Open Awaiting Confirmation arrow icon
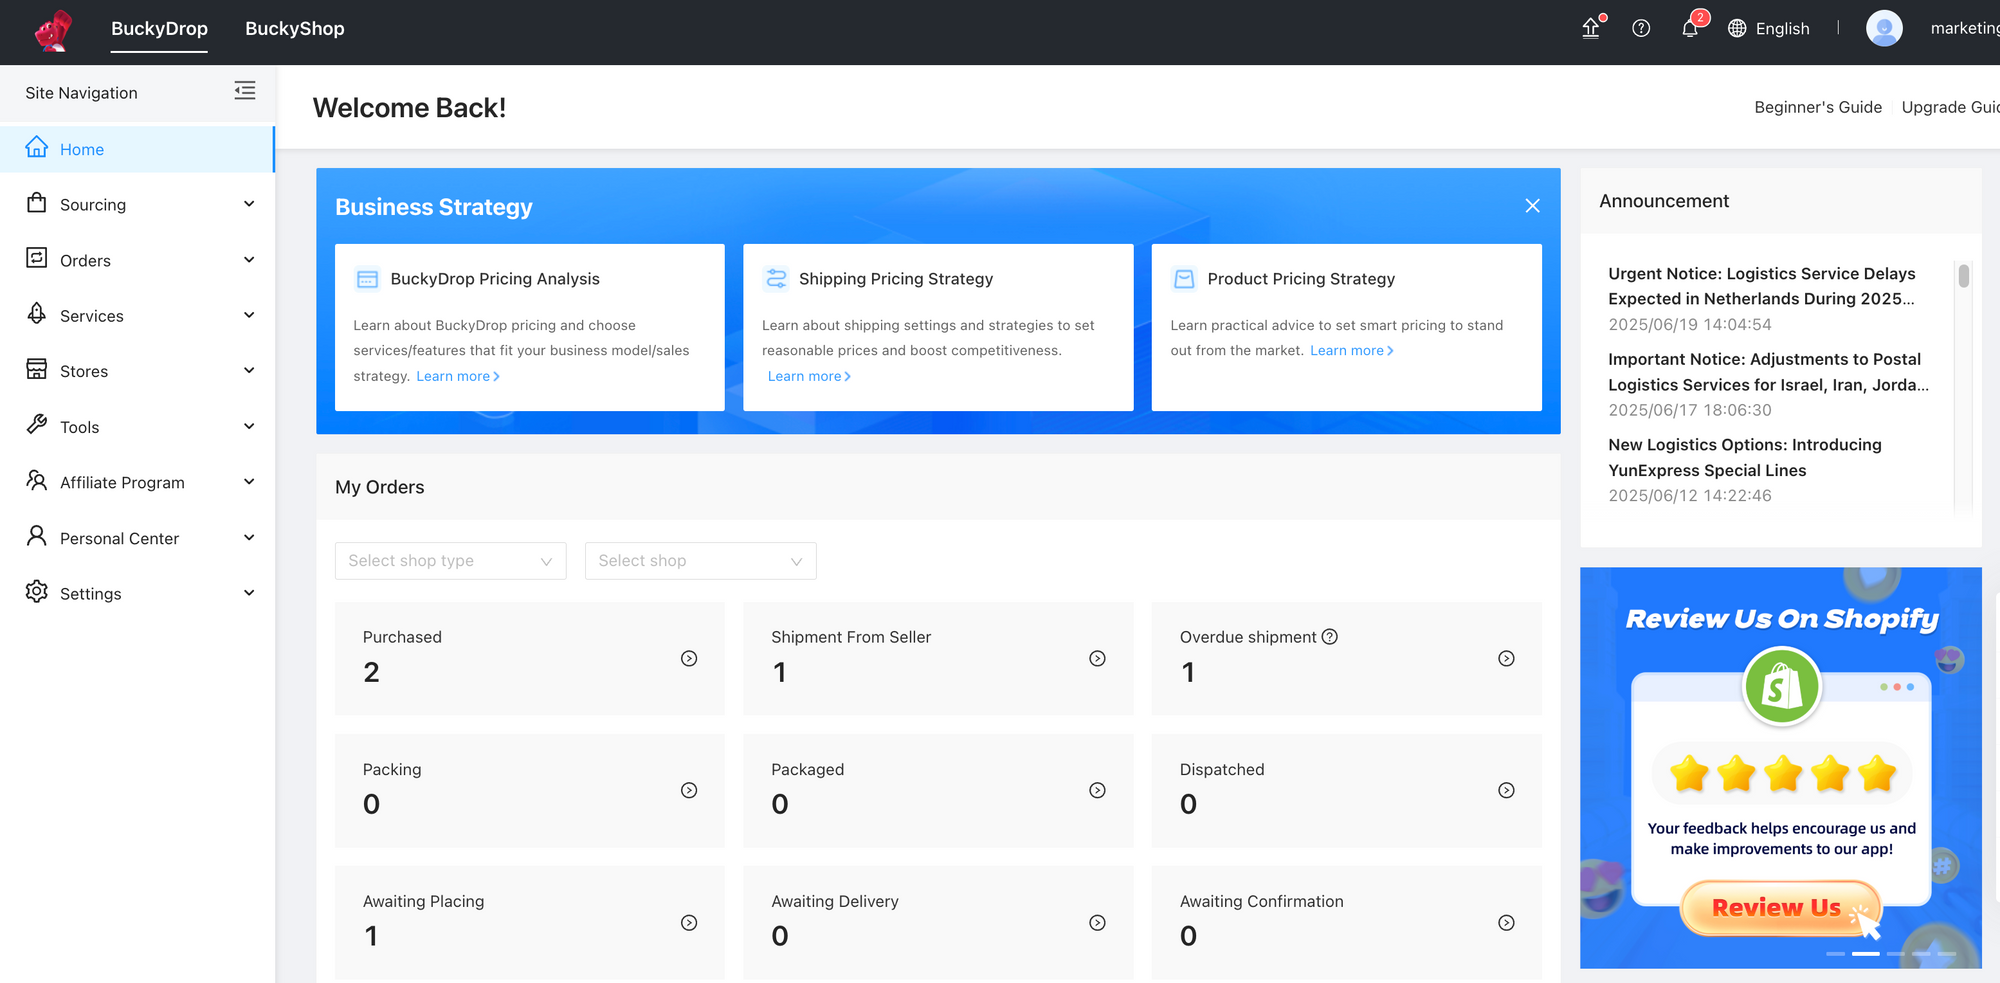The height and width of the screenshot is (983, 2000). pyautogui.click(x=1506, y=923)
